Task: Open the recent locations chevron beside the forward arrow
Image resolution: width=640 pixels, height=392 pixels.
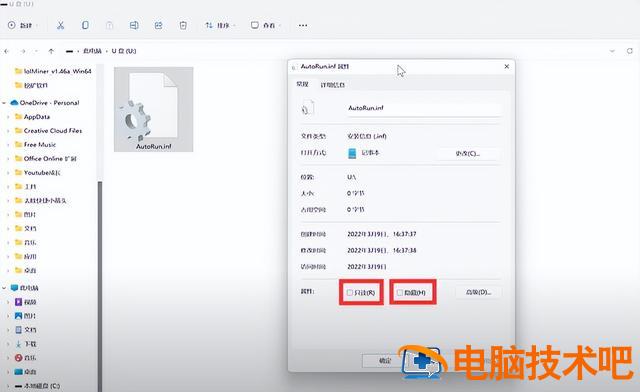Action: coord(36,51)
